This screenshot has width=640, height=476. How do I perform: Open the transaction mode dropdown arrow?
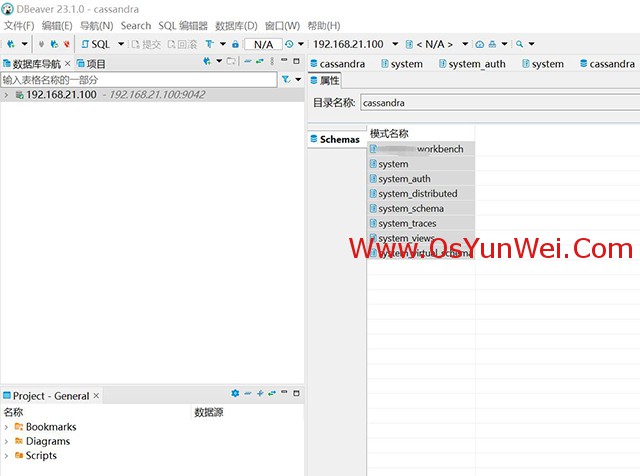(223, 44)
